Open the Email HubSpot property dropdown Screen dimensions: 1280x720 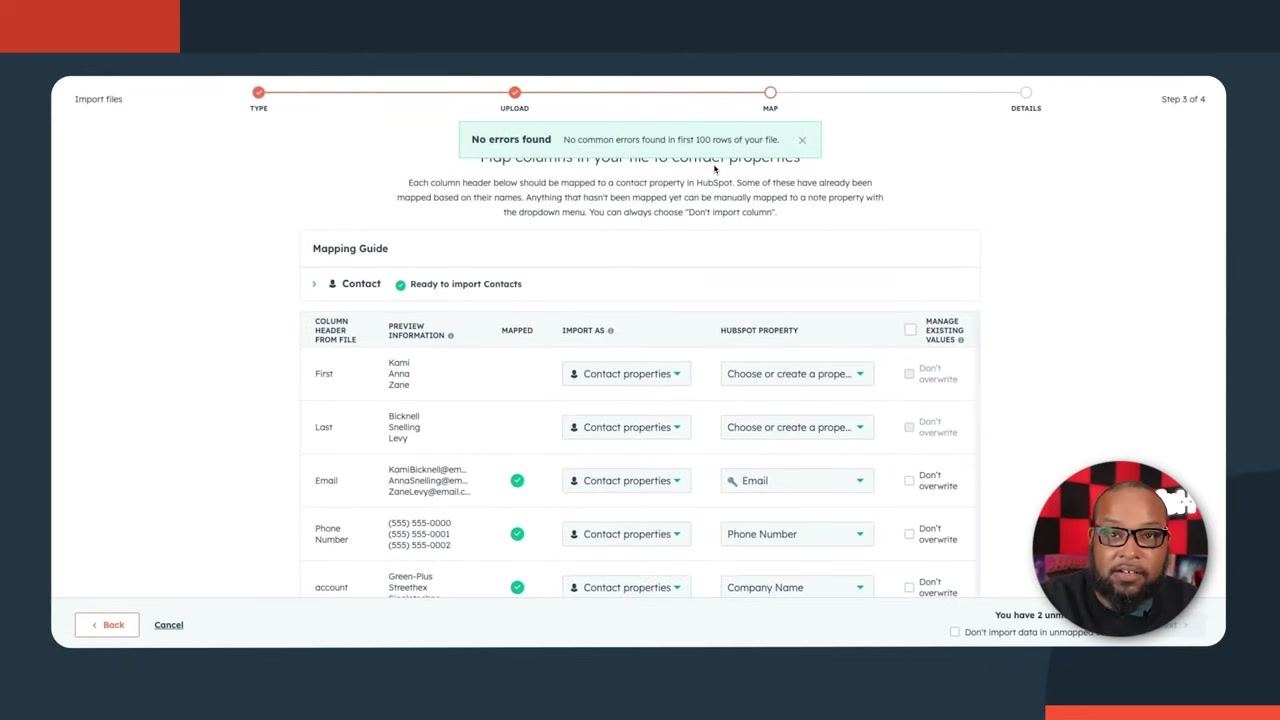click(x=797, y=481)
